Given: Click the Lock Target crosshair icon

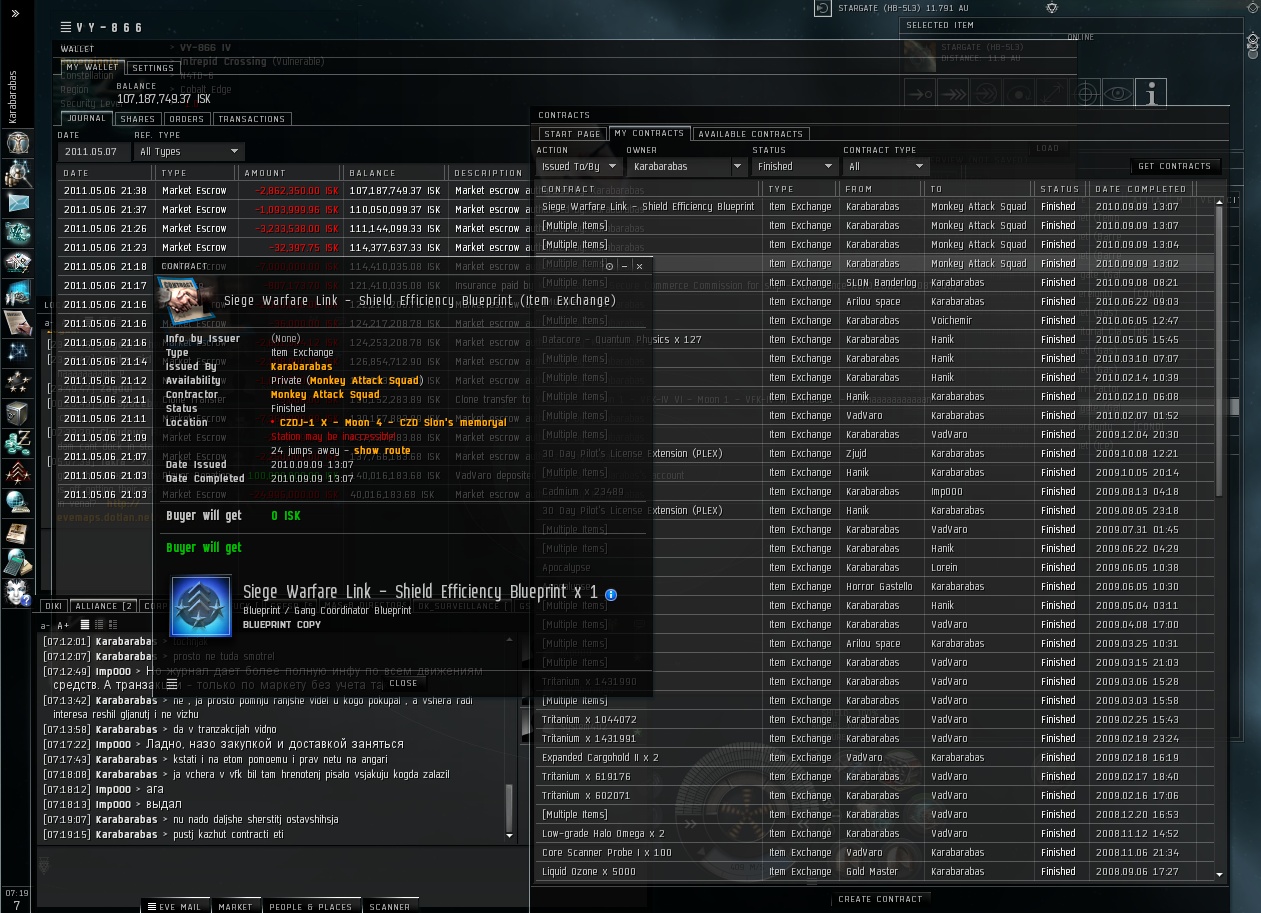Looking at the screenshot, I should coord(1085,94).
